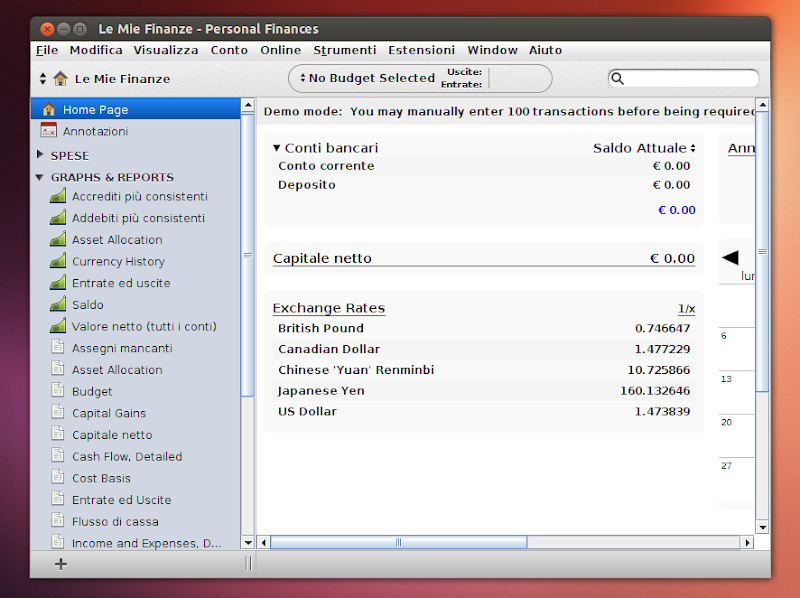Click the black previous-month arrow in calendar

pyautogui.click(x=731, y=257)
